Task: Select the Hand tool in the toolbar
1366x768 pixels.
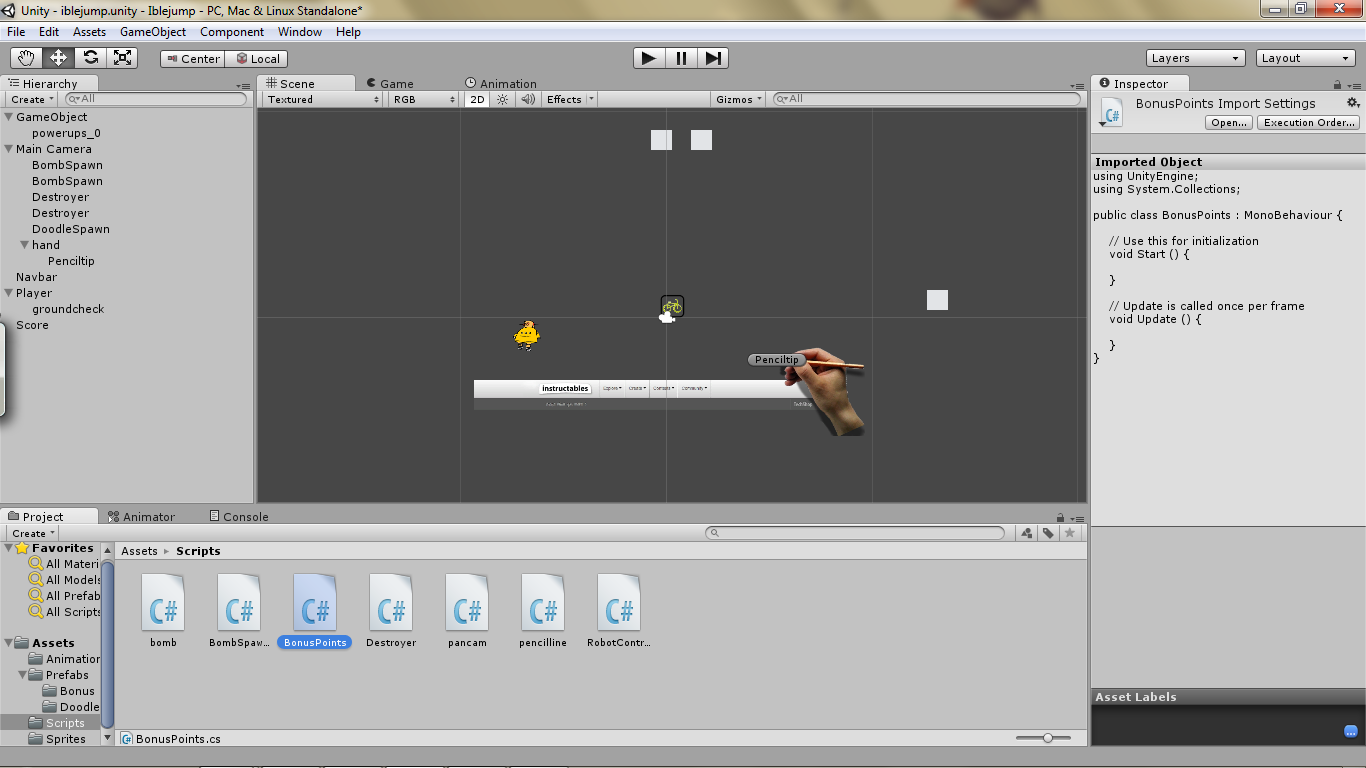Action: click(x=26, y=58)
